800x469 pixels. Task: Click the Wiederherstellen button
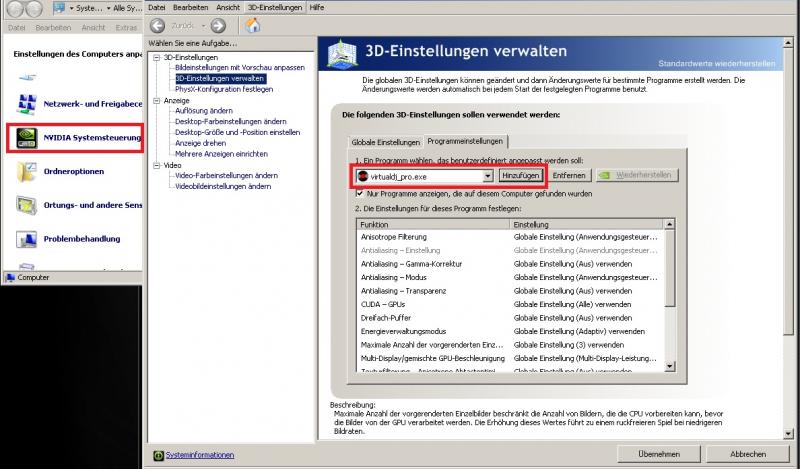(637, 175)
